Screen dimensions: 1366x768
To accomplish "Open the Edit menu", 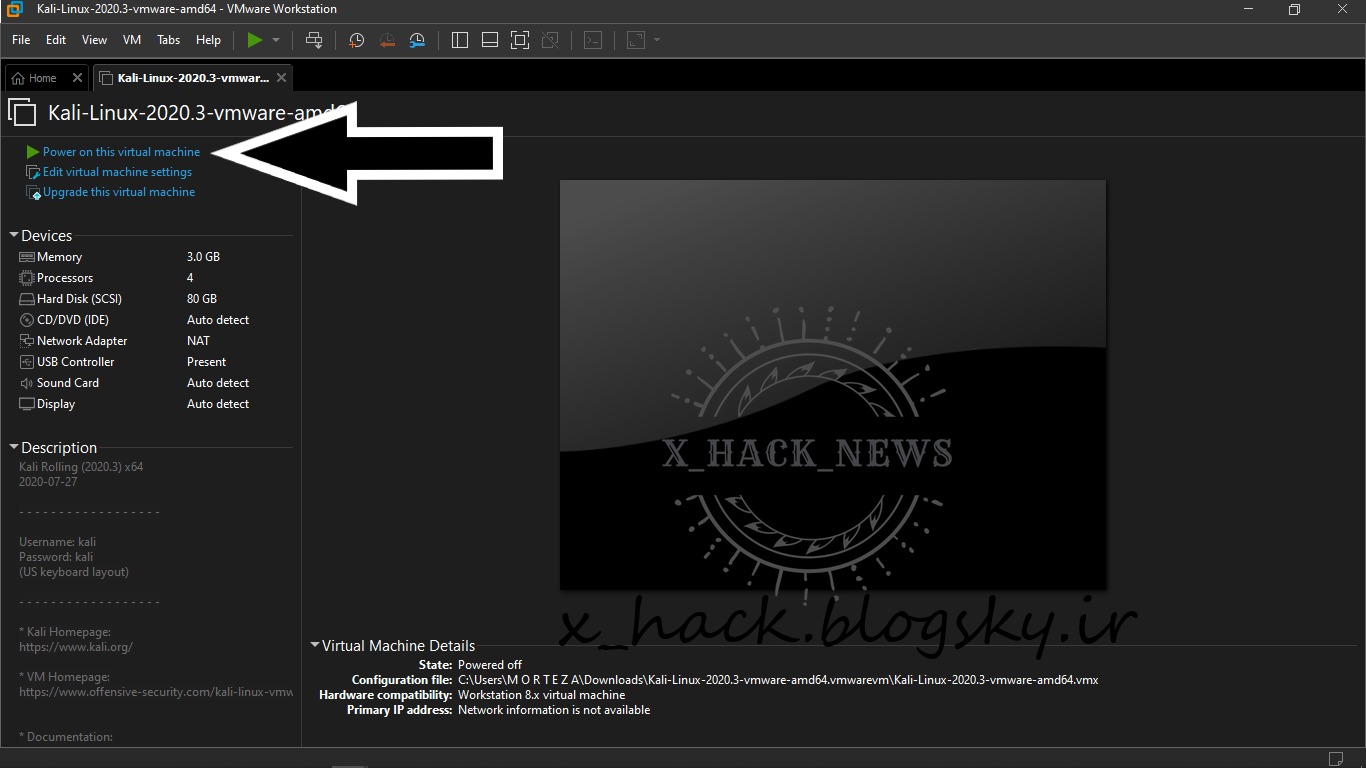I will pyautogui.click(x=56, y=40).
